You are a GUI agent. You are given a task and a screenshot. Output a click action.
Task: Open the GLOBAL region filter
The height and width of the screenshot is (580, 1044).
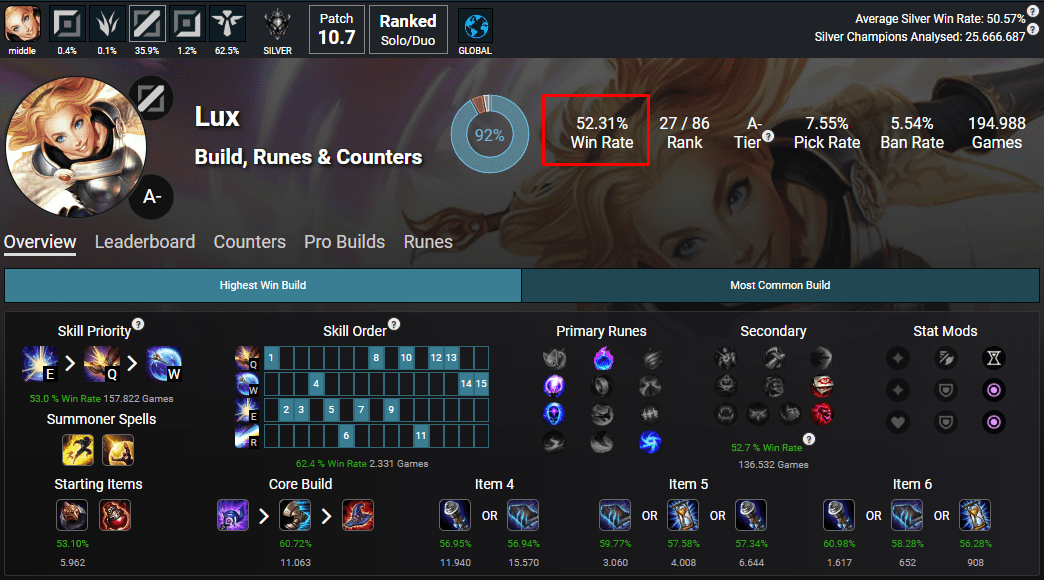[475, 31]
